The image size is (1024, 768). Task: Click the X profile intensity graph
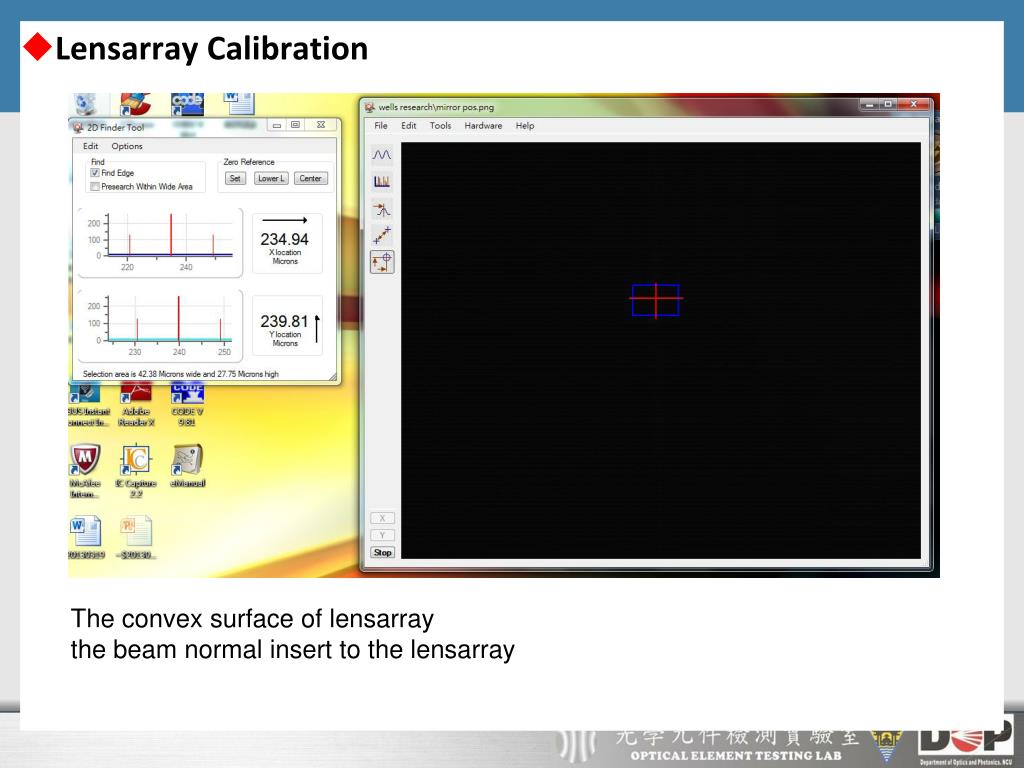click(161, 243)
